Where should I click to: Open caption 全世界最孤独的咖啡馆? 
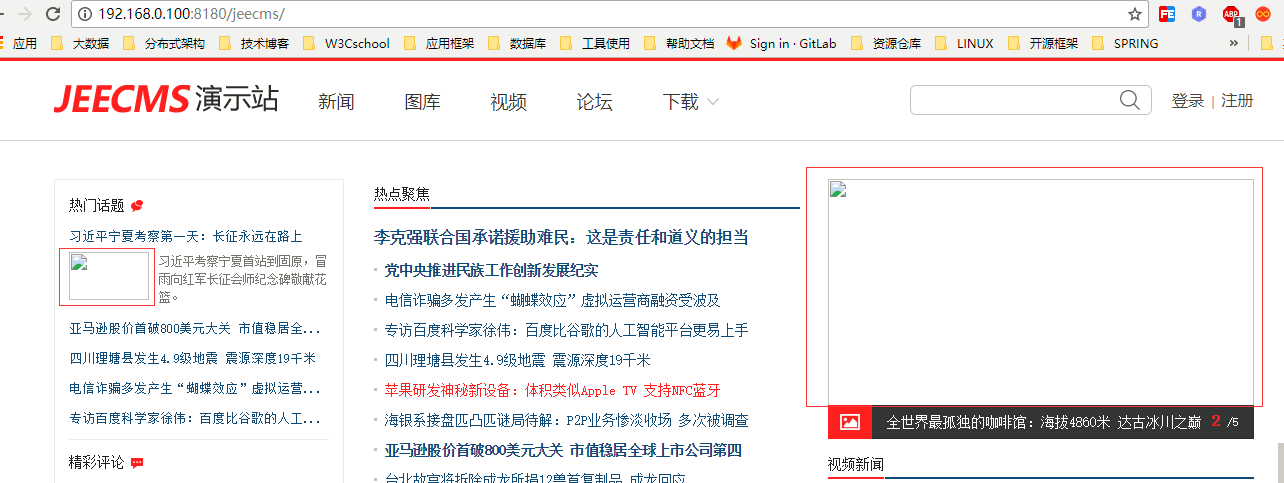coord(1044,422)
